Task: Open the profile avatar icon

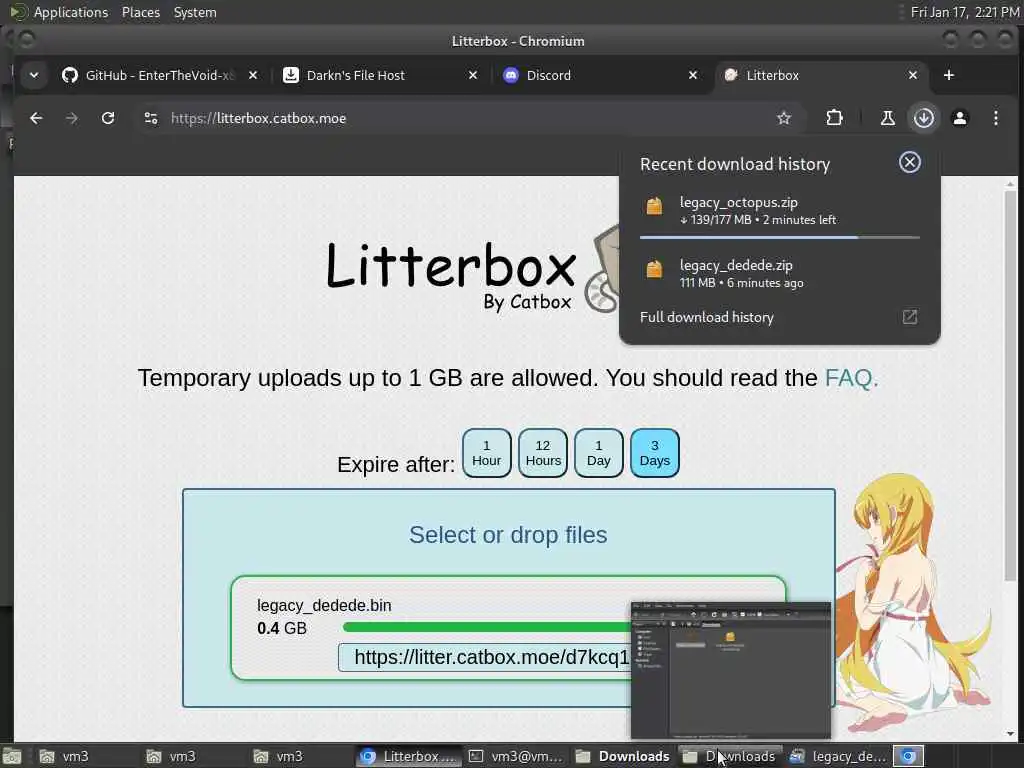Action: click(959, 118)
